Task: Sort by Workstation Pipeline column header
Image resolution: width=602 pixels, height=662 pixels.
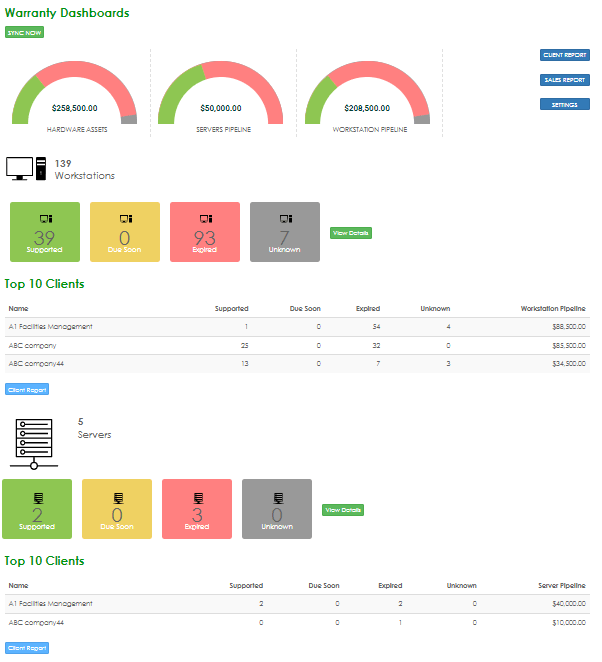Action: click(x=551, y=309)
